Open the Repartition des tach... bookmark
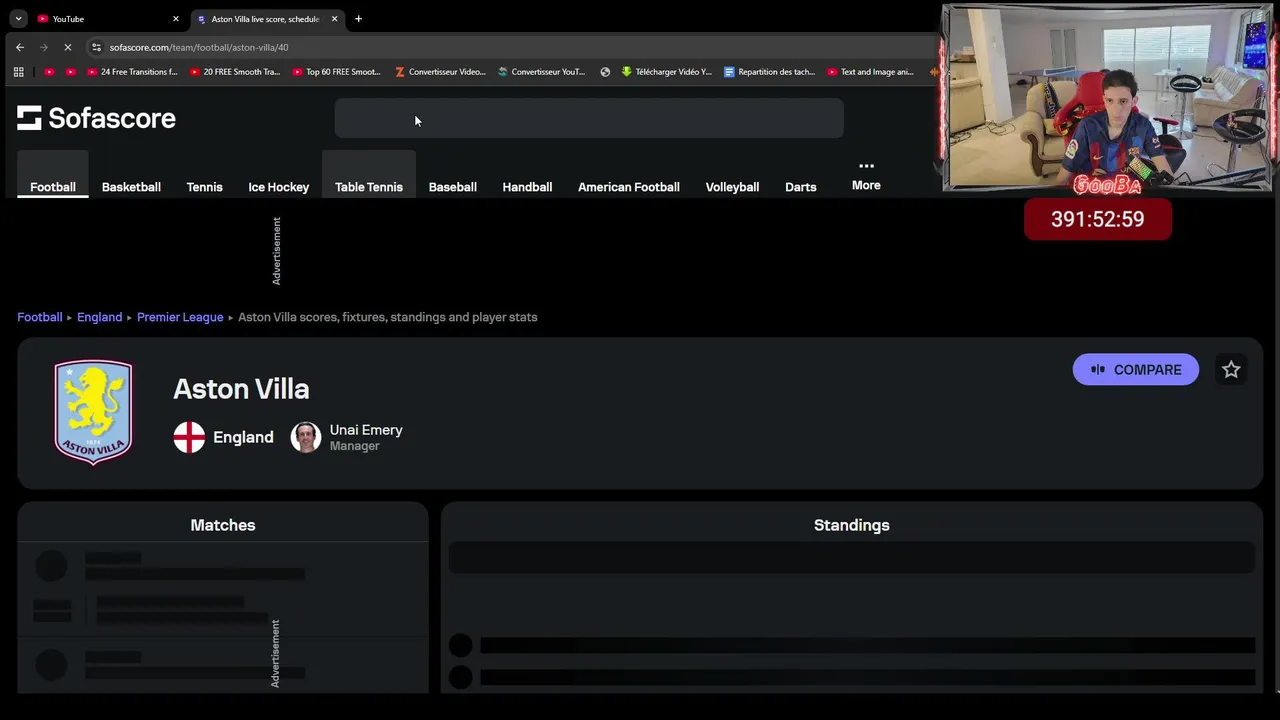Viewport: 1280px width, 720px height. [x=769, y=72]
